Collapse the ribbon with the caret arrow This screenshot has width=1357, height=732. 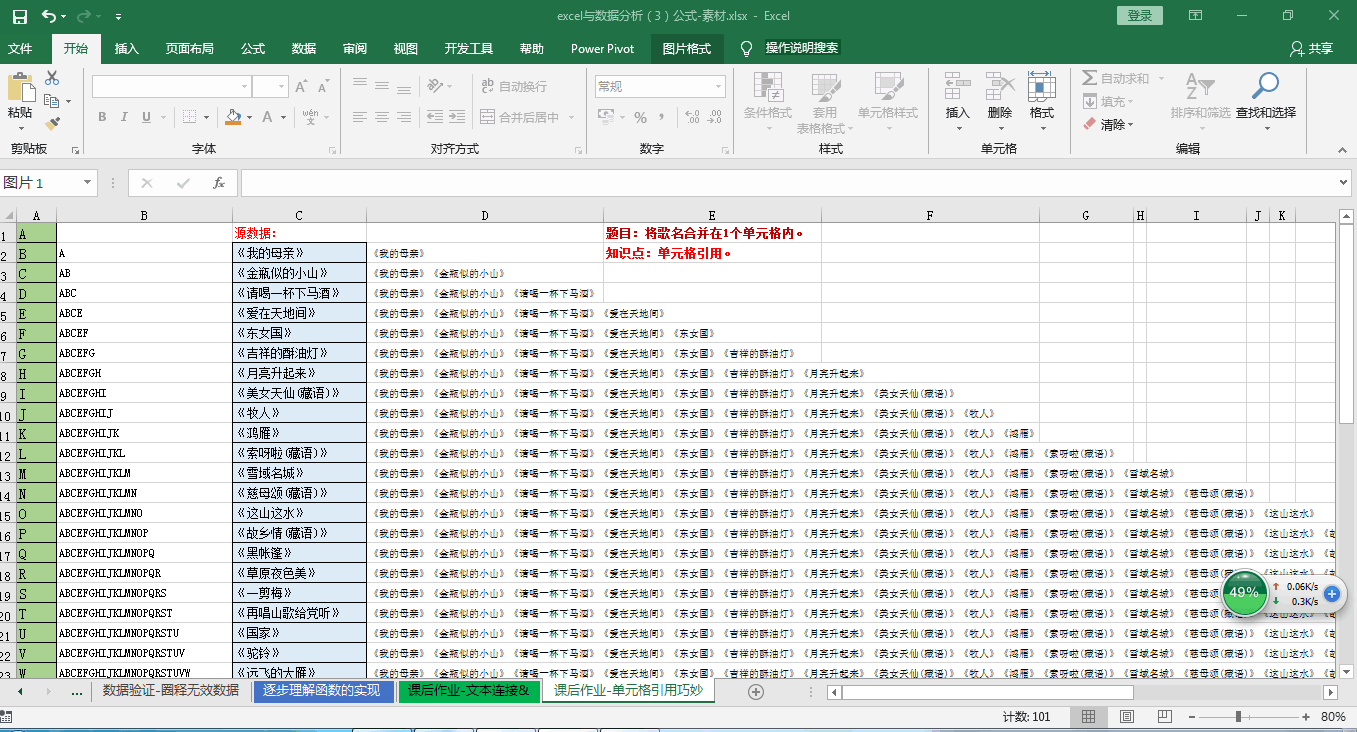(x=1342, y=150)
